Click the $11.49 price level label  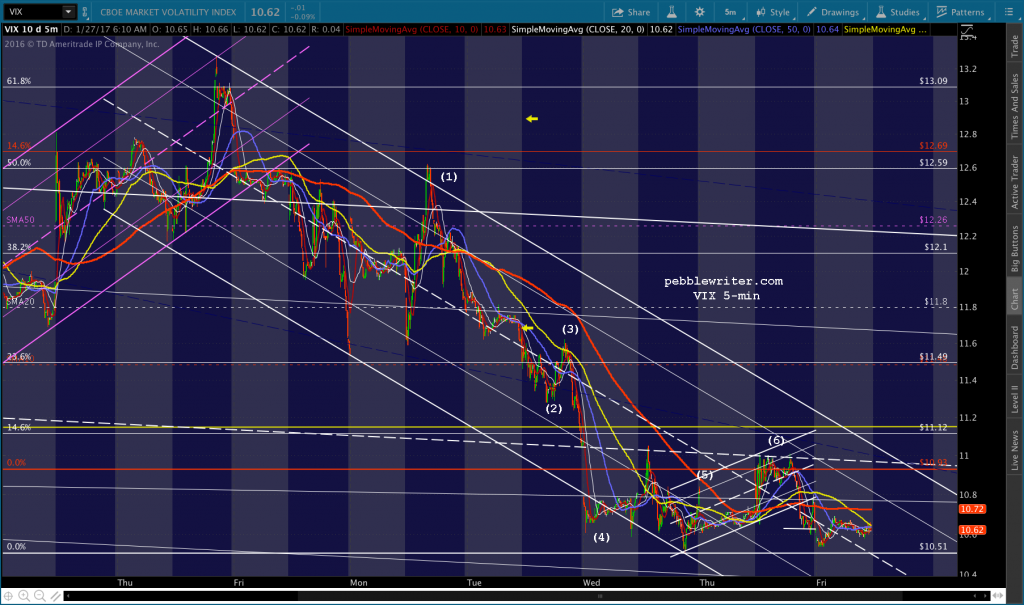coord(933,357)
